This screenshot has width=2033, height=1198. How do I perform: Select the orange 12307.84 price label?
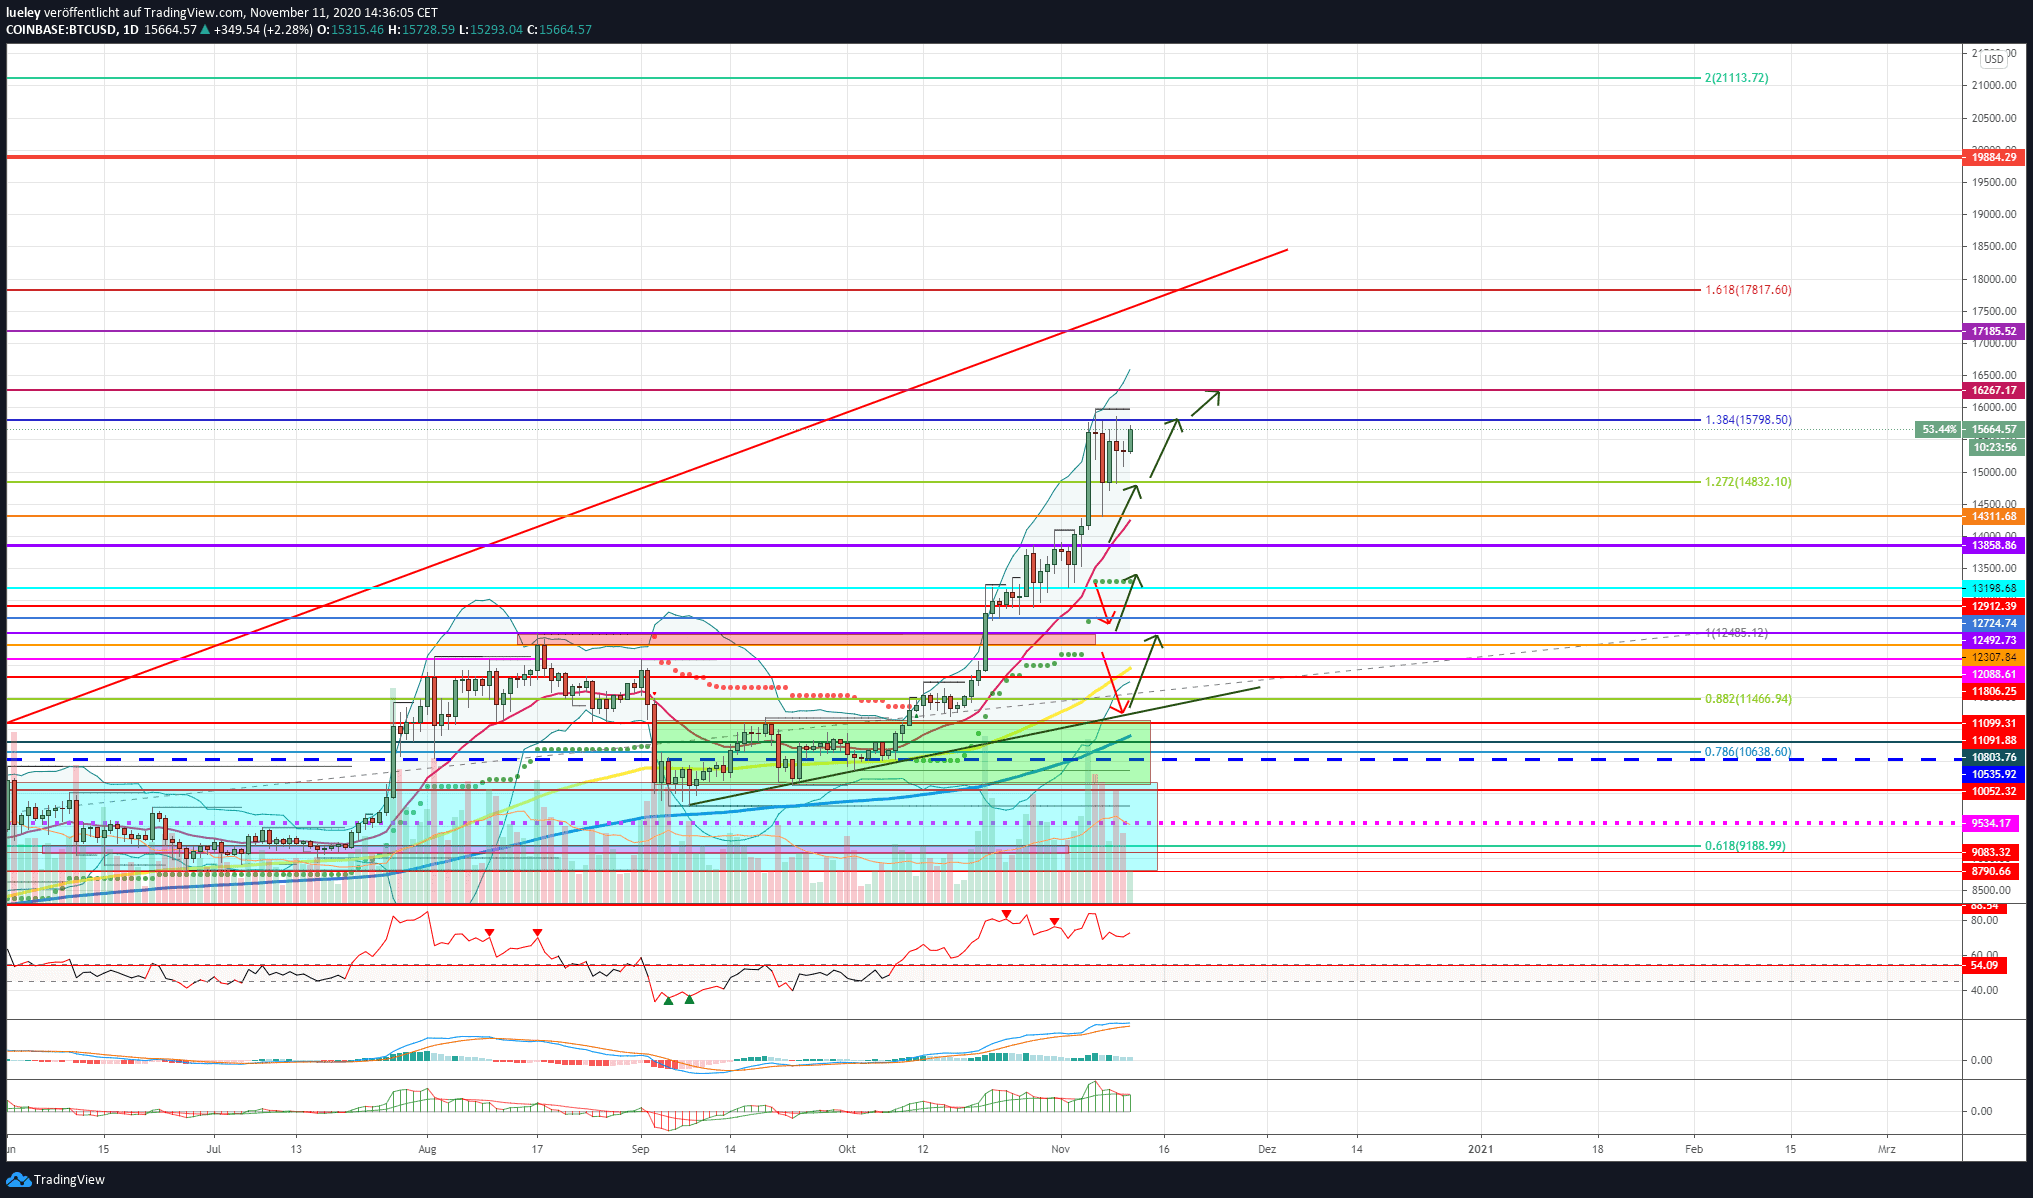1994,657
